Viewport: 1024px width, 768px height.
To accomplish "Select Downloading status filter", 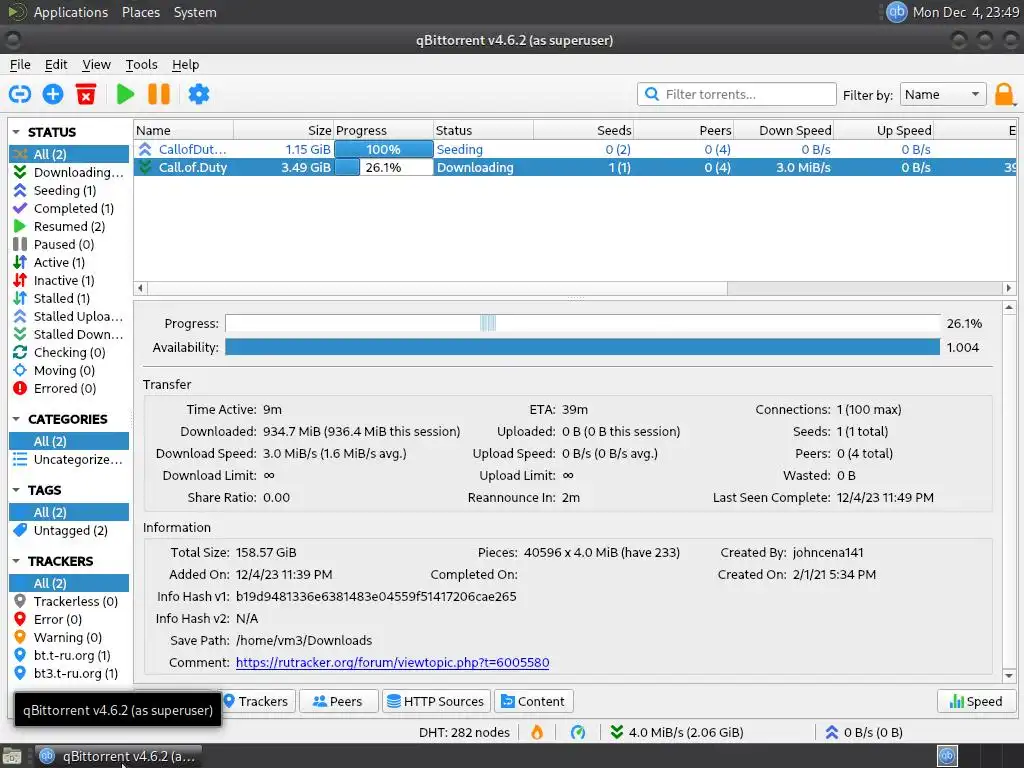I will click(x=69, y=172).
